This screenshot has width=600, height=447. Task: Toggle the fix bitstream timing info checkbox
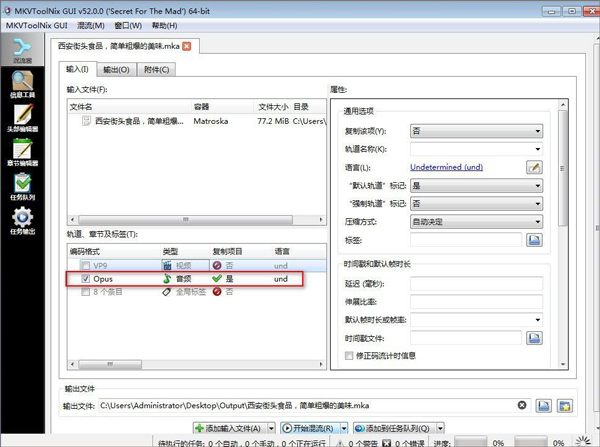[x=349, y=356]
